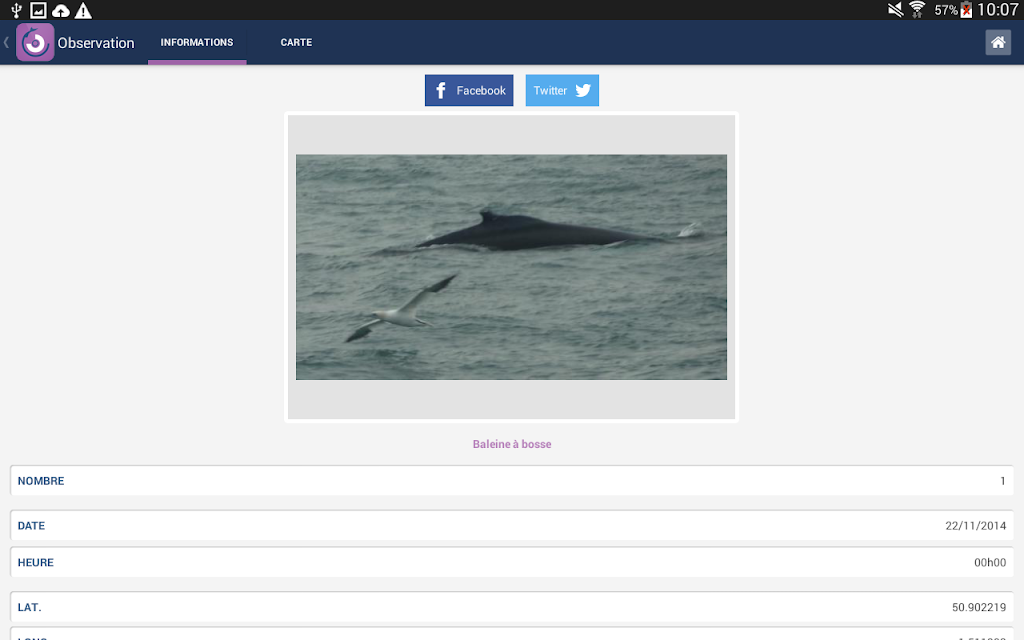1024x640 pixels.
Task: Tap the cloud upload notification icon
Action: click(61, 10)
